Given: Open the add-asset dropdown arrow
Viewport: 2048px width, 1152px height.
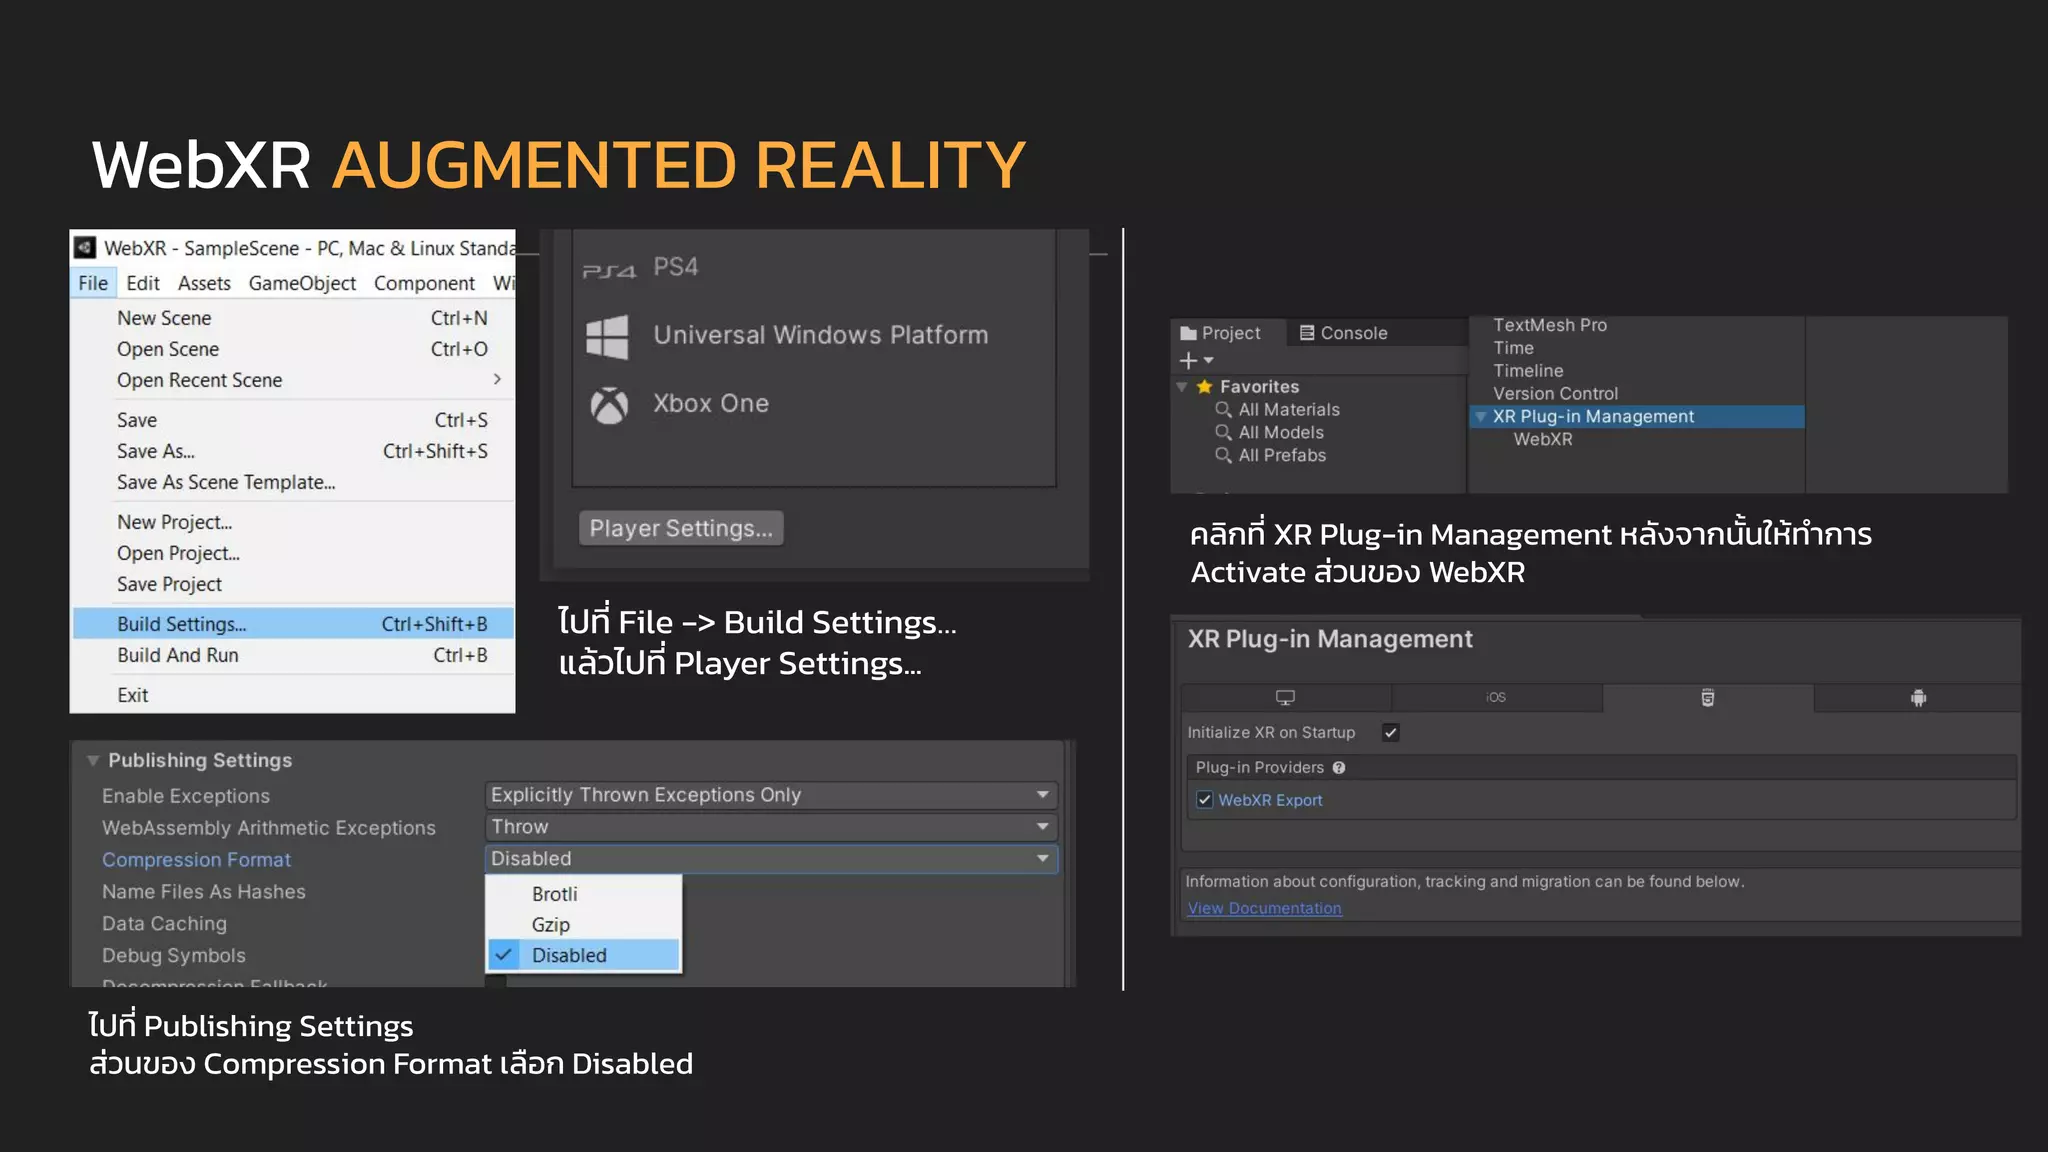Looking at the screenshot, I should pyautogui.click(x=1208, y=360).
